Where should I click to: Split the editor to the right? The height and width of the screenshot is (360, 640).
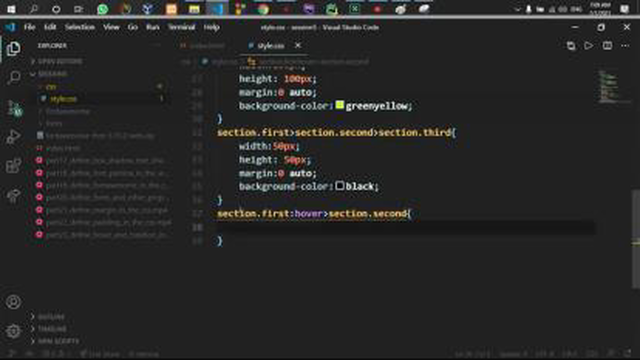(607, 46)
